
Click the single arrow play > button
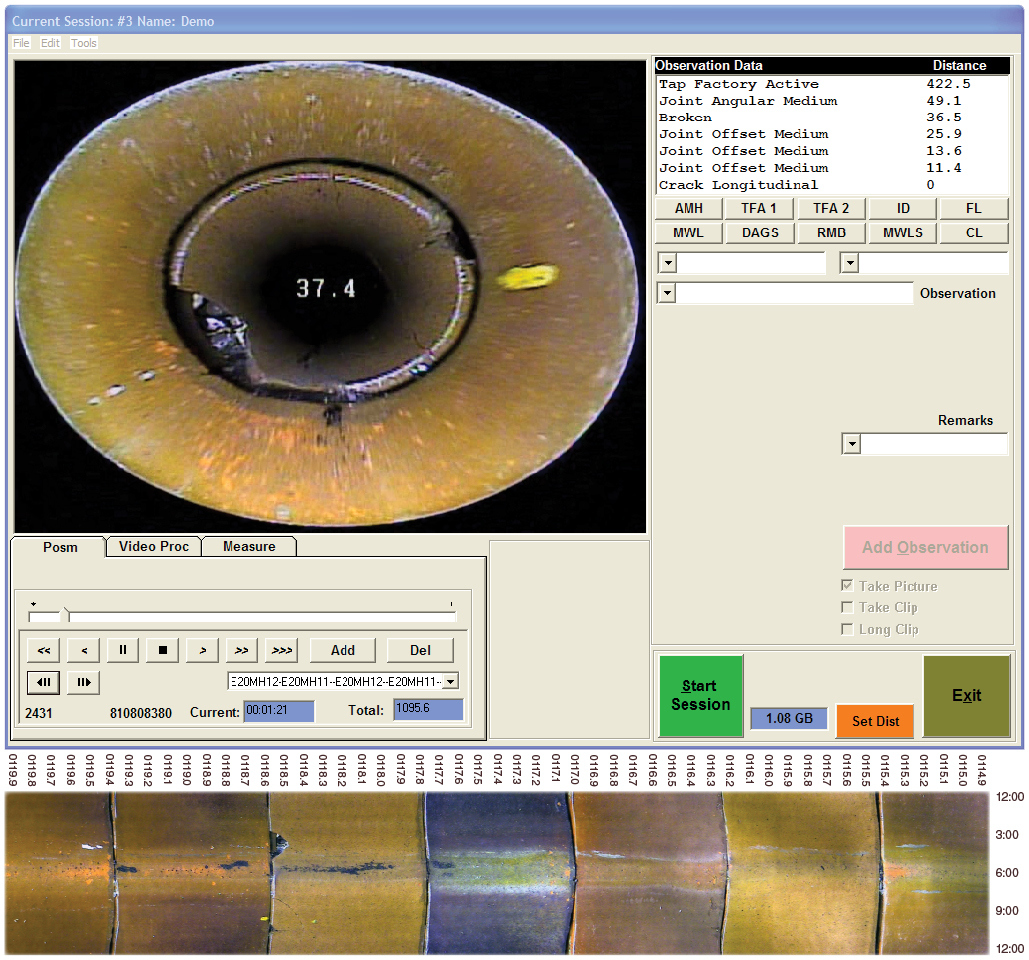[202, 650]
